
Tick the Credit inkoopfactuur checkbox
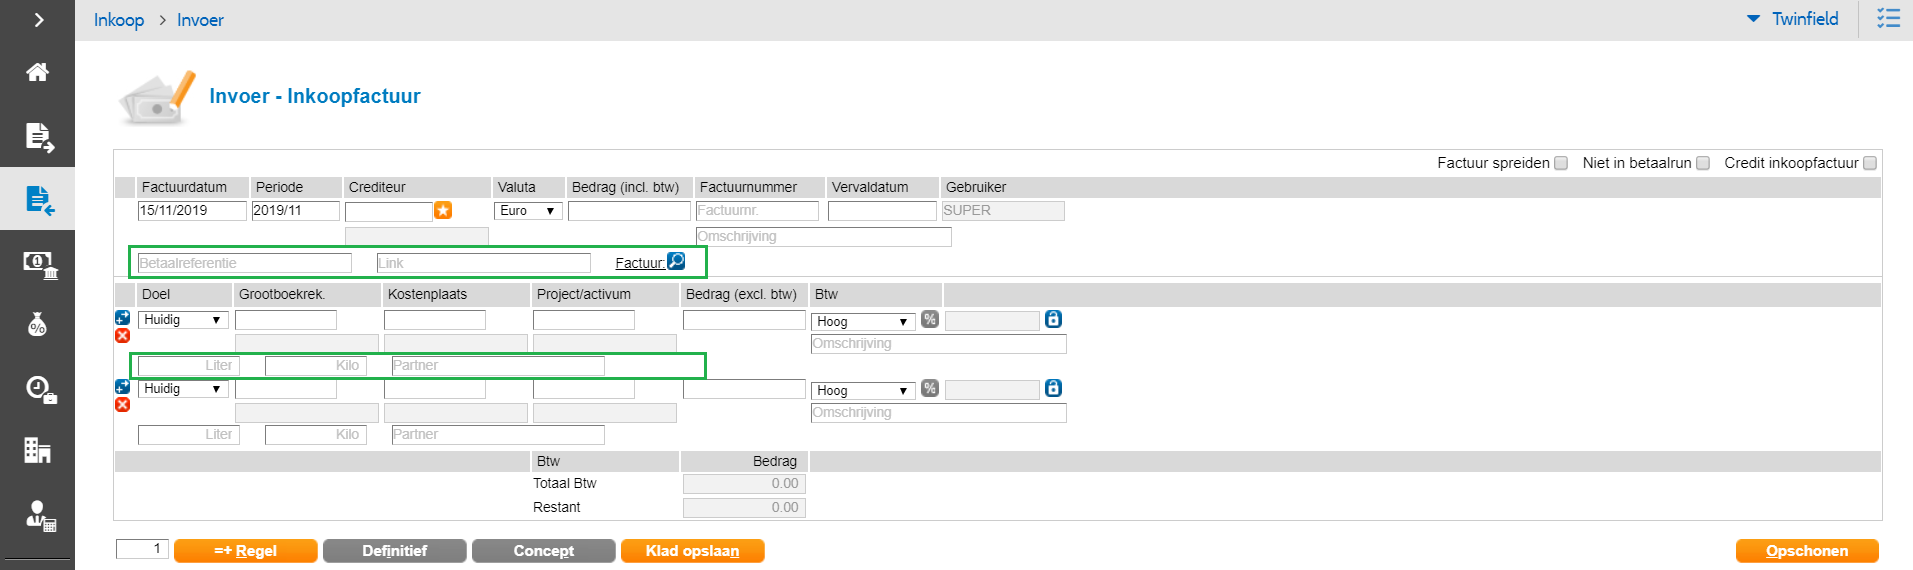[1870, 163]
